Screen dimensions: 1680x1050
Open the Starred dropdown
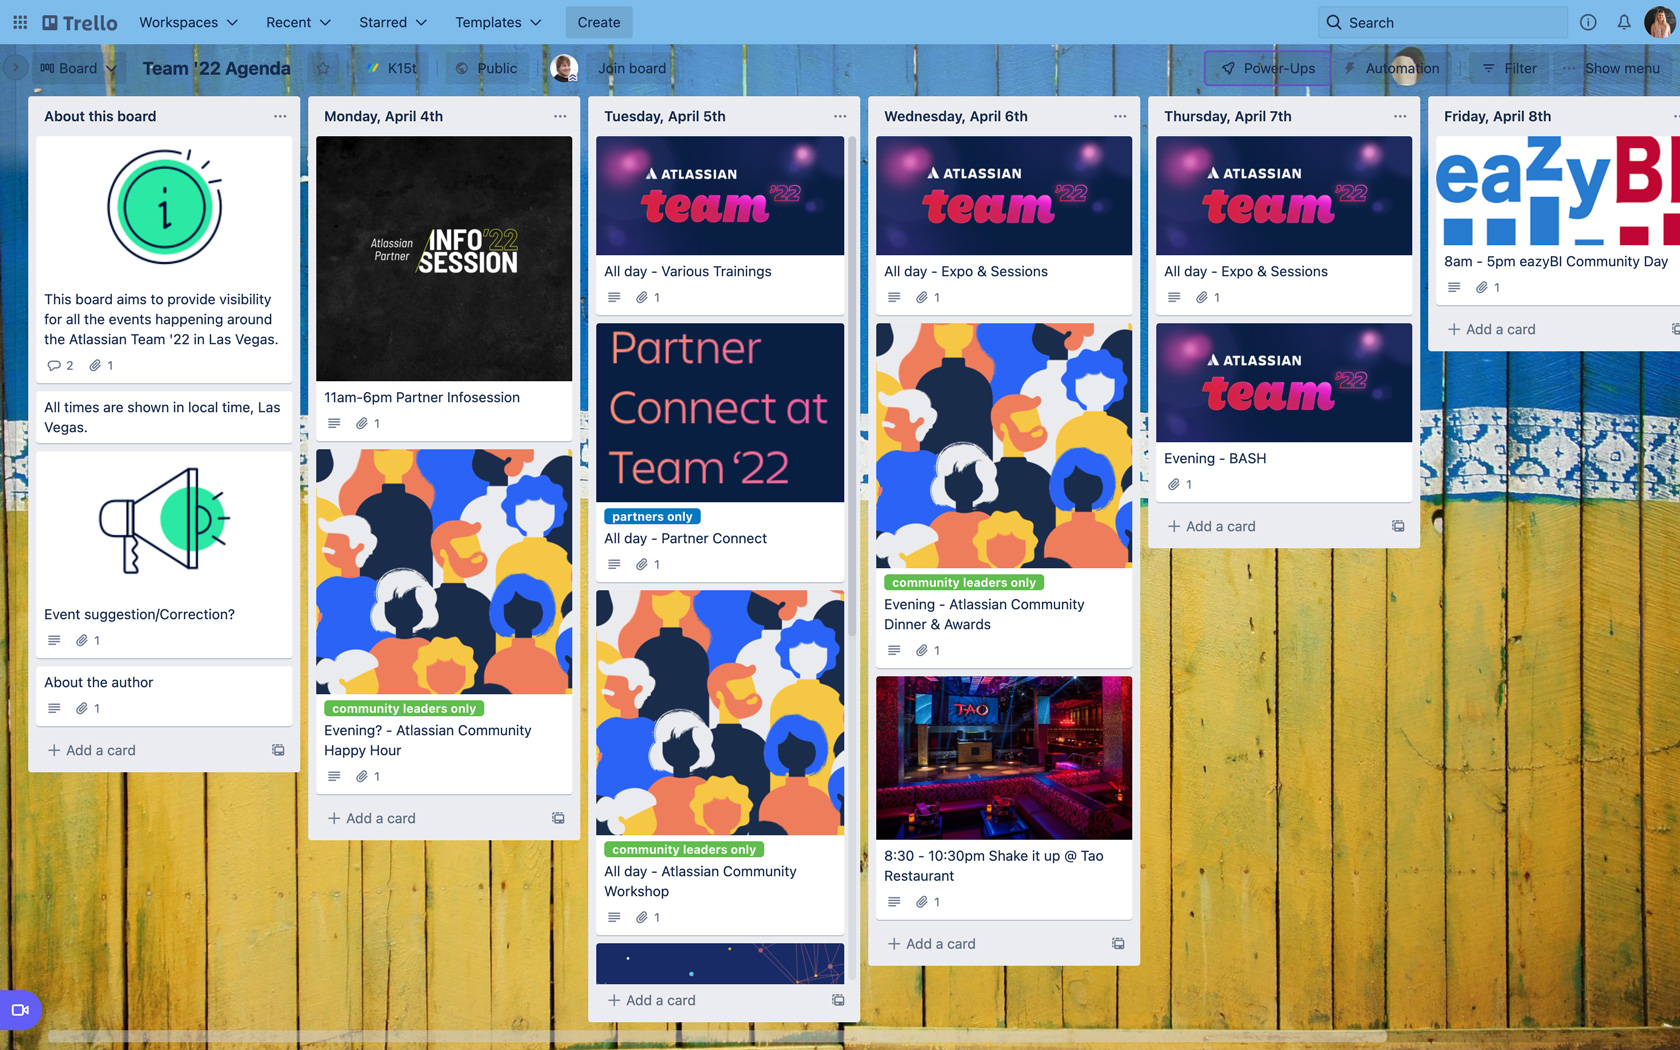[x=392, y=22]
